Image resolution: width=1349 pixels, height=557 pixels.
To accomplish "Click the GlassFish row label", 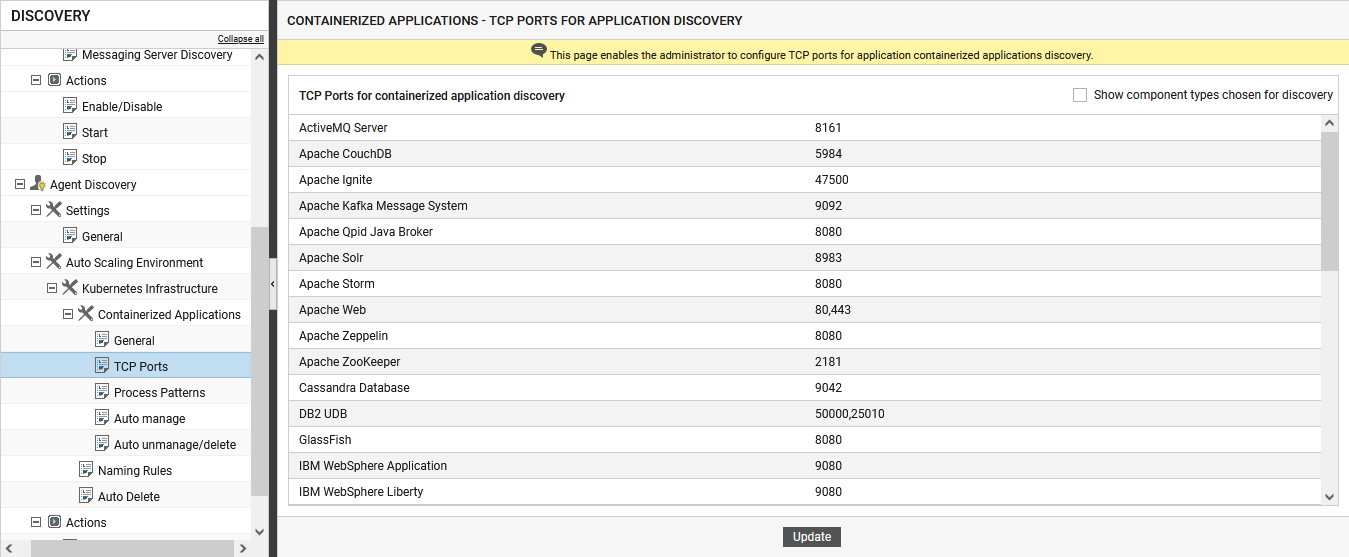I will point(325,440).
